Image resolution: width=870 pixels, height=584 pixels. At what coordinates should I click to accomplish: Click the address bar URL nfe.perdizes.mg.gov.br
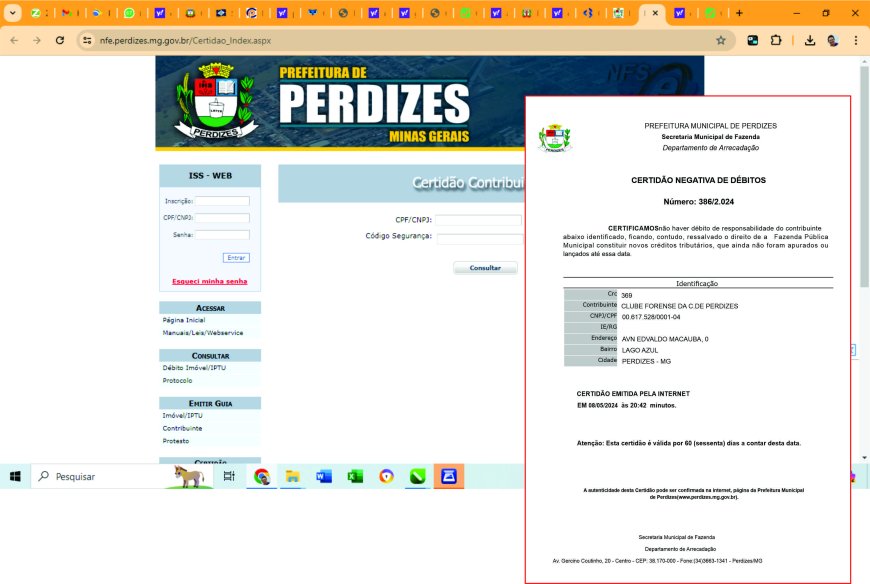[x=185, y=40]
